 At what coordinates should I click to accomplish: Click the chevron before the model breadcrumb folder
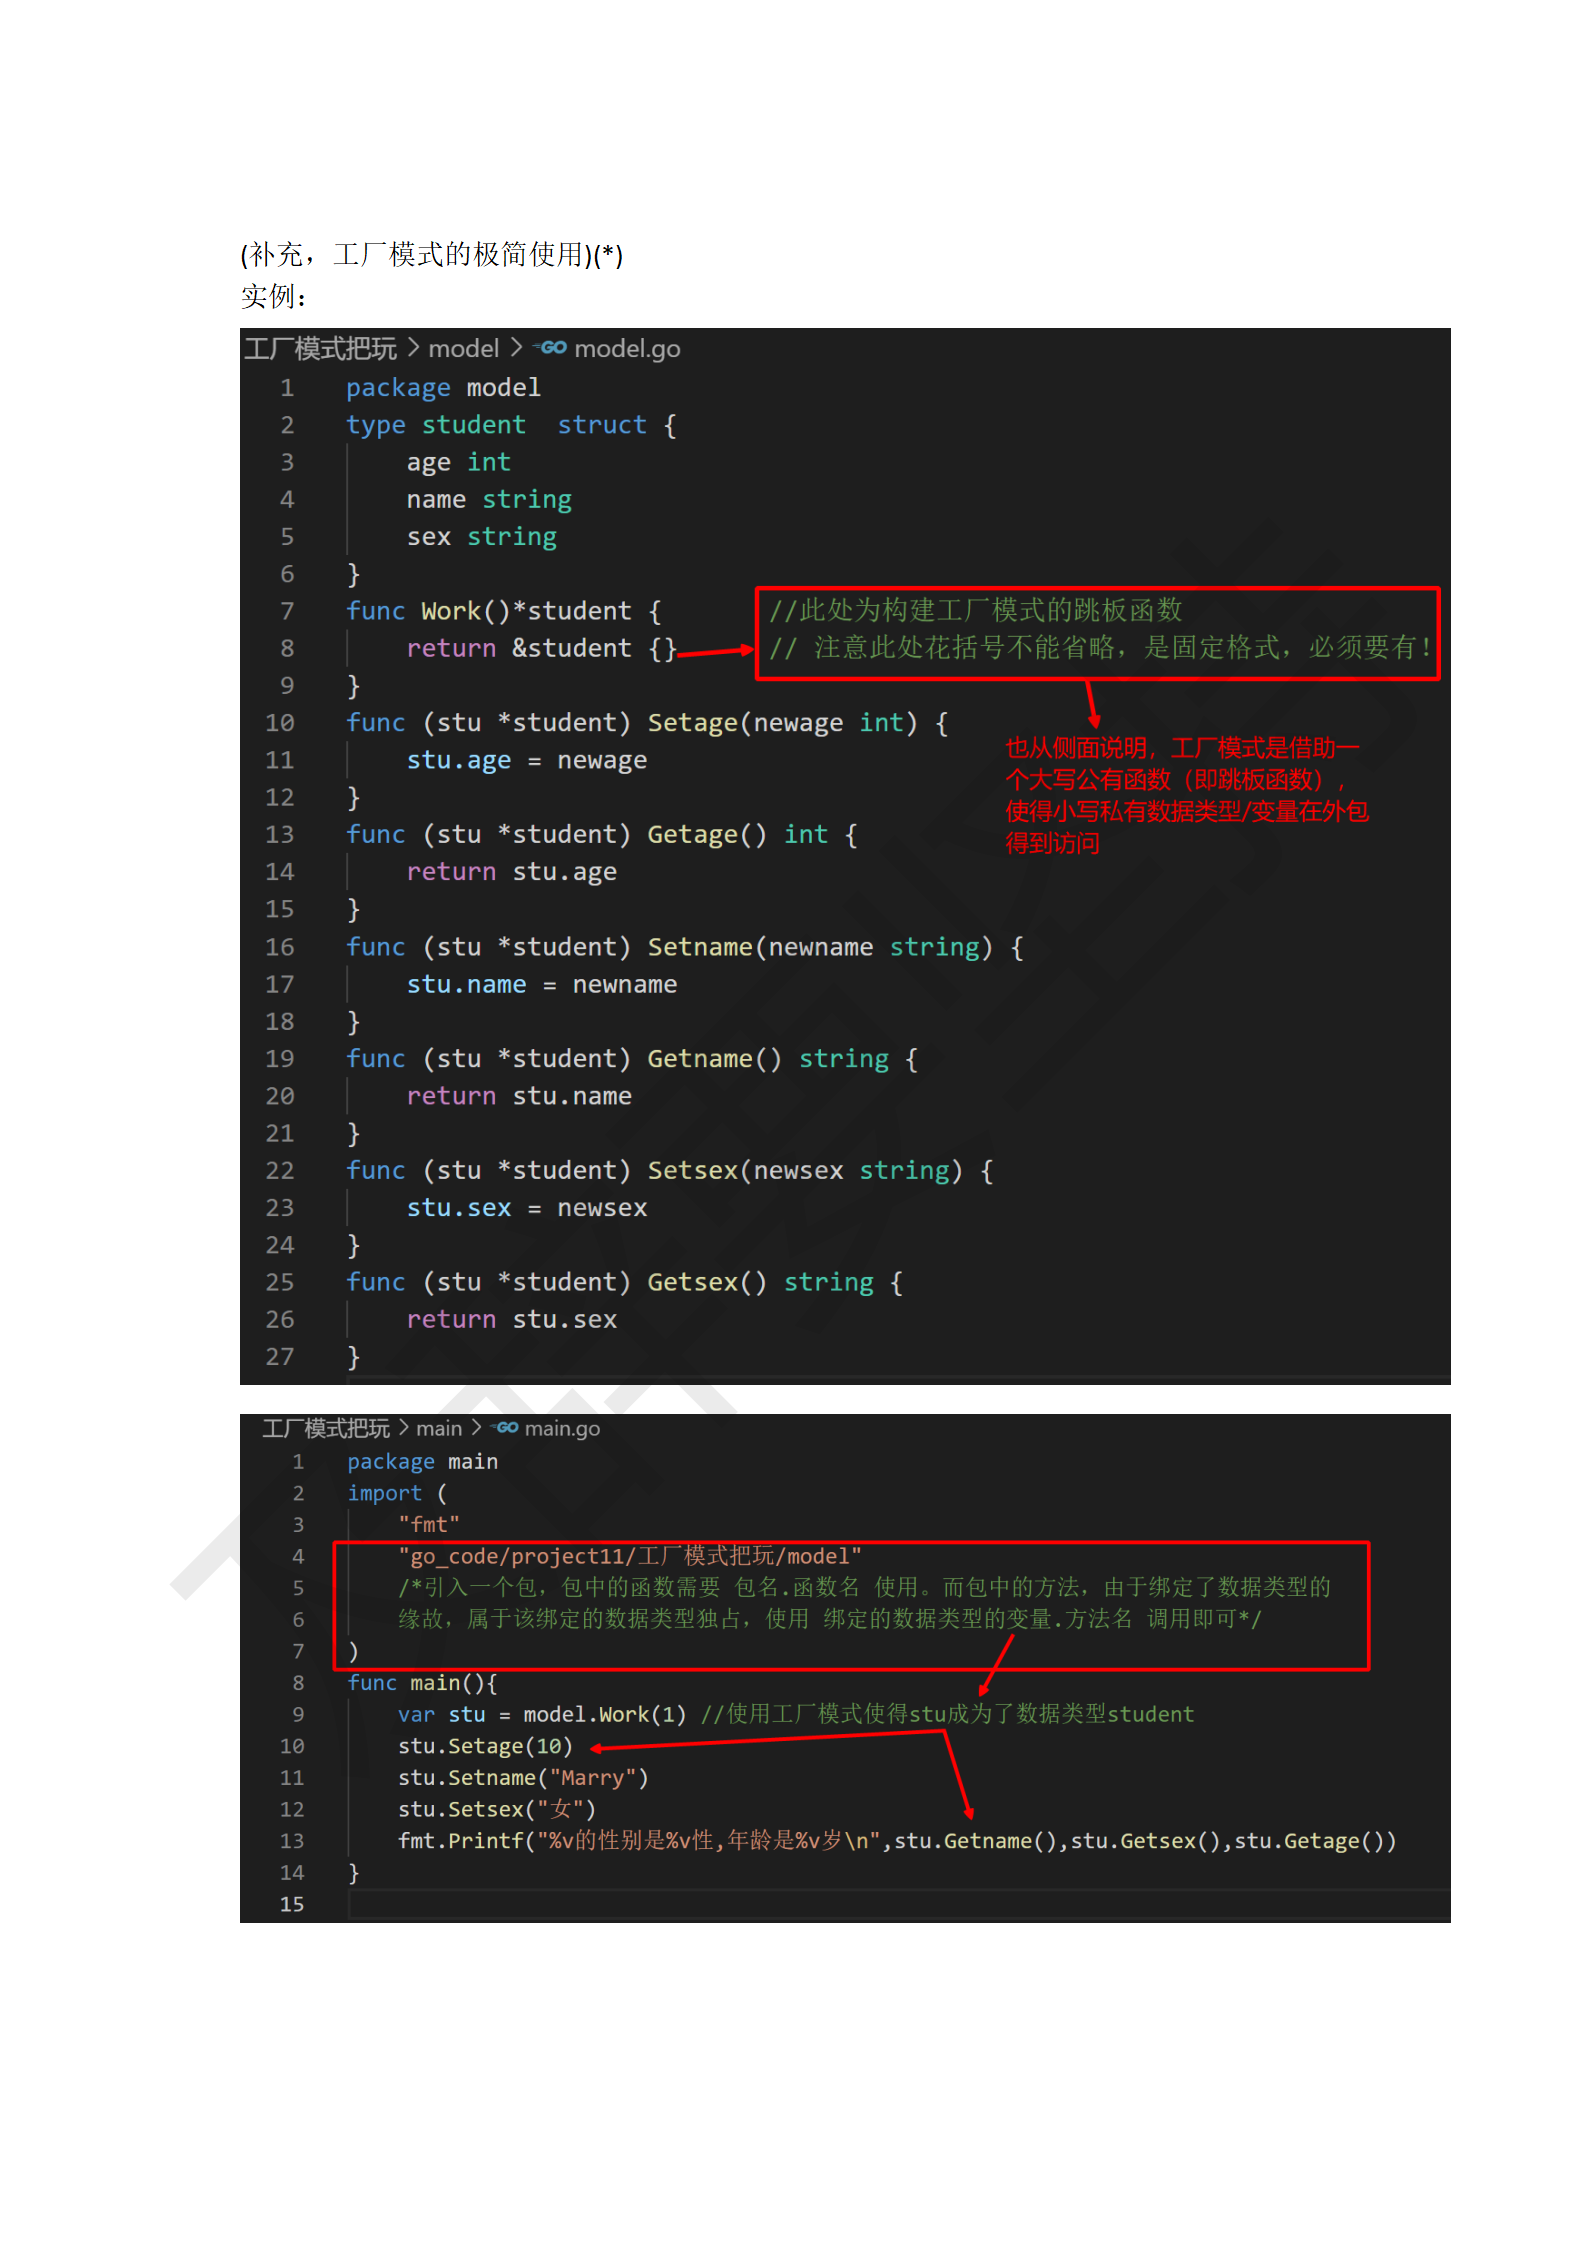tap(413, 348)
